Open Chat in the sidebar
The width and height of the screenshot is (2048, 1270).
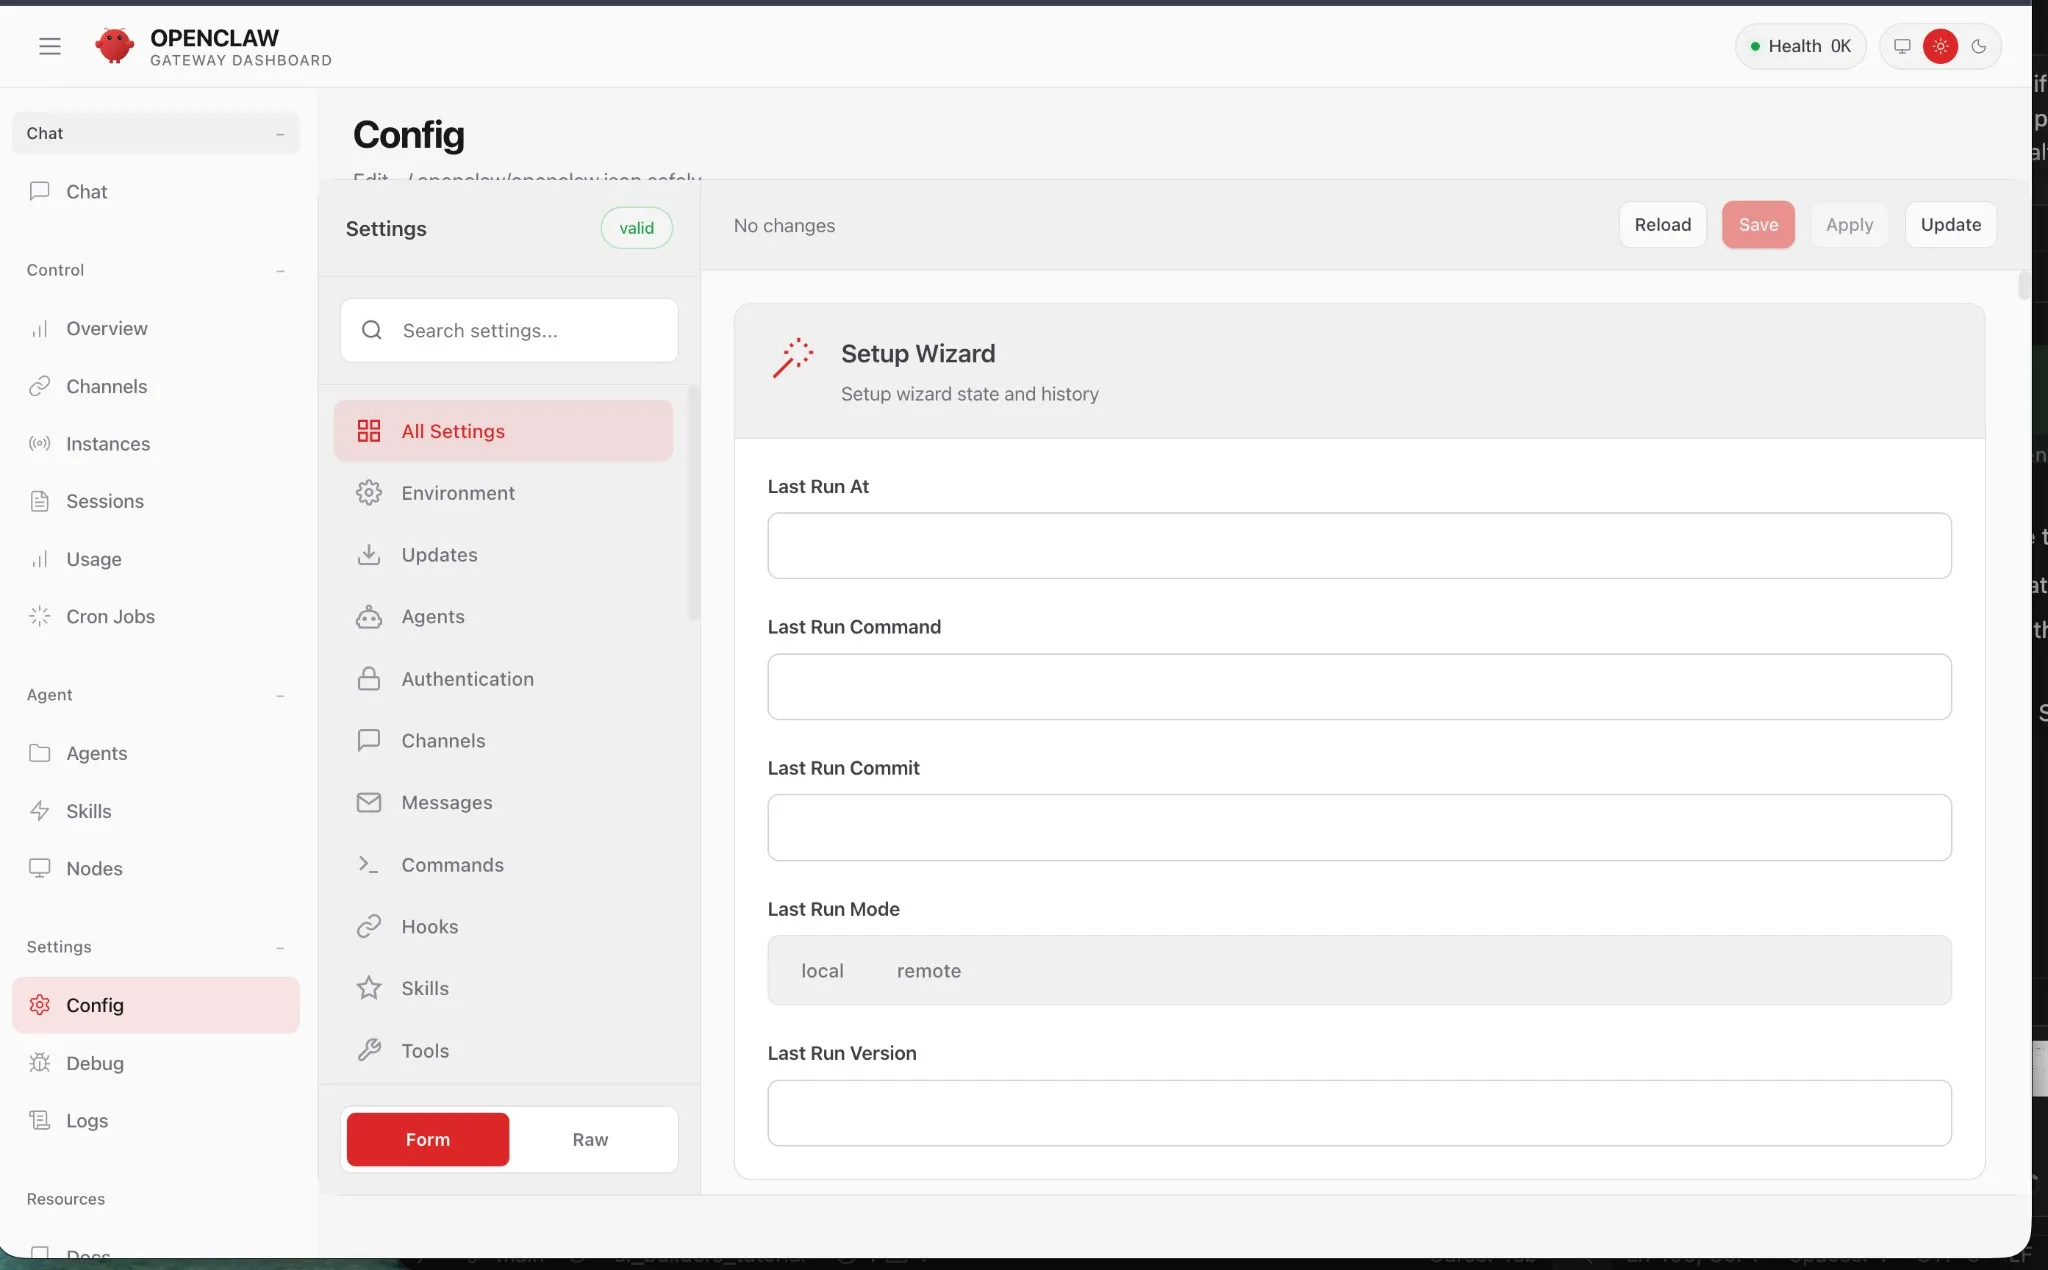tap(156, 191)
